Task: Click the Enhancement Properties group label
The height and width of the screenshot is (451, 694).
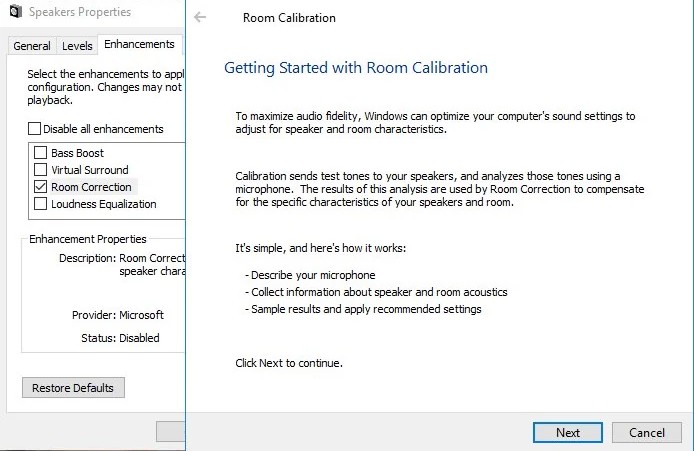Action: [x=88, y=239]
